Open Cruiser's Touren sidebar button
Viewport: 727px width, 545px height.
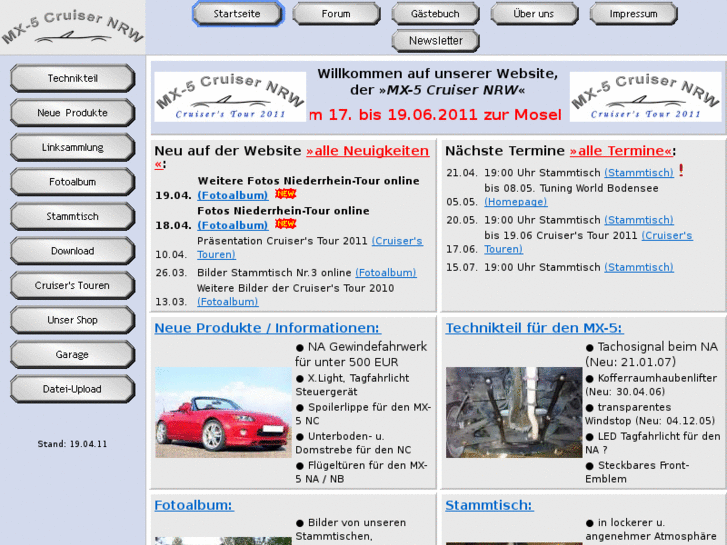tap(73, 286)
